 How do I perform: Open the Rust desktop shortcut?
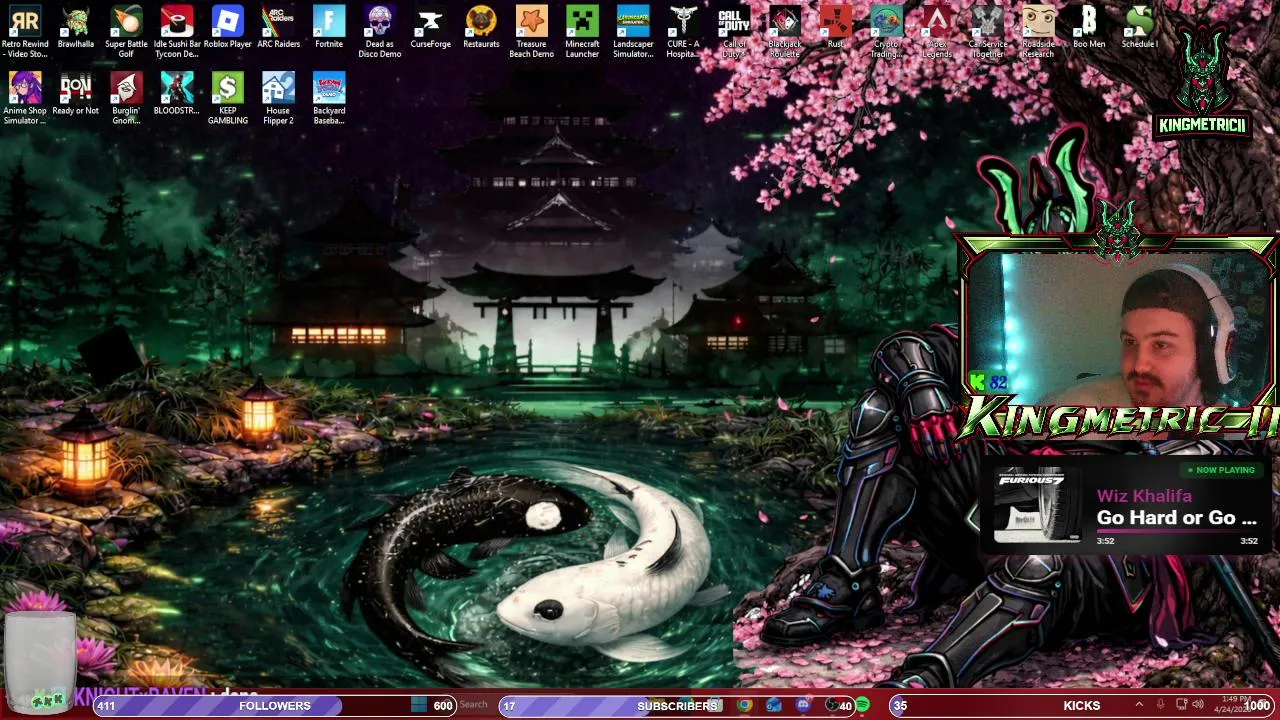click(836, 28)
